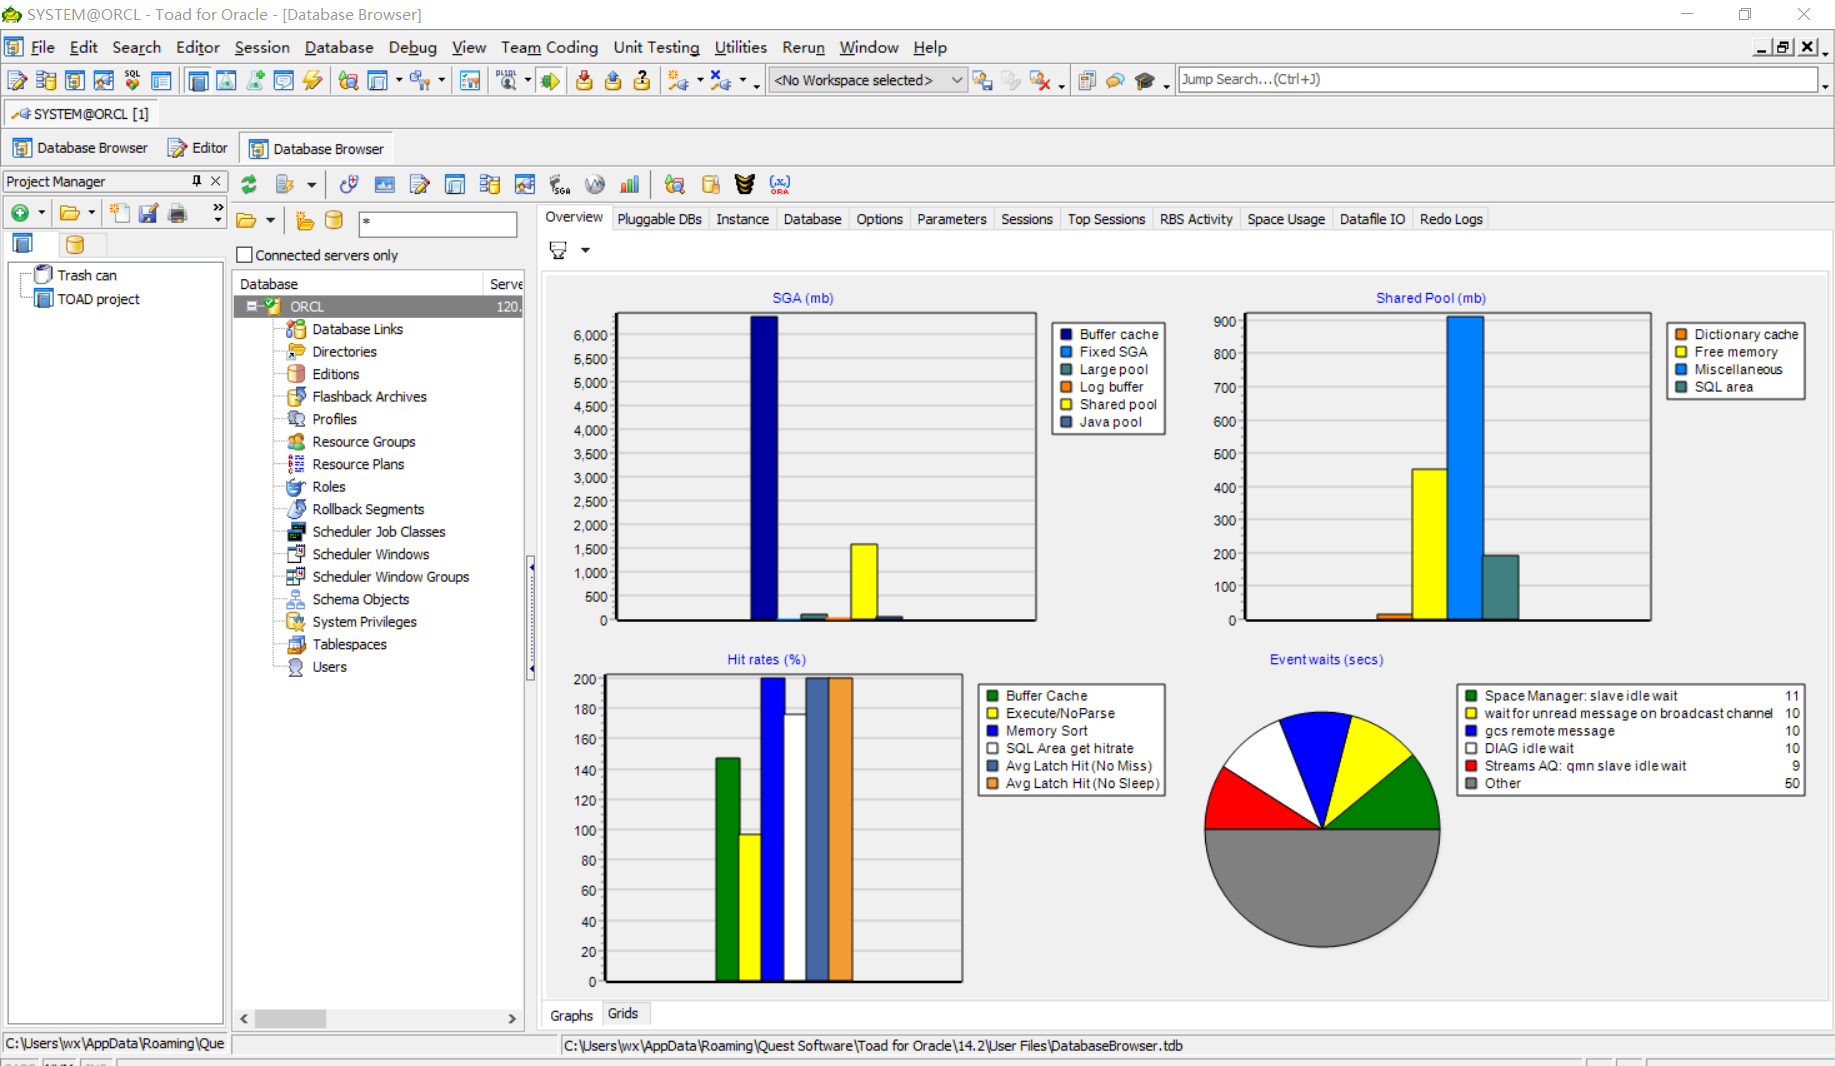Screen dimensions: 1835x1066
Task: Open dropdown next to add project item
Action: pyautogui.click(x=41, y=213)
